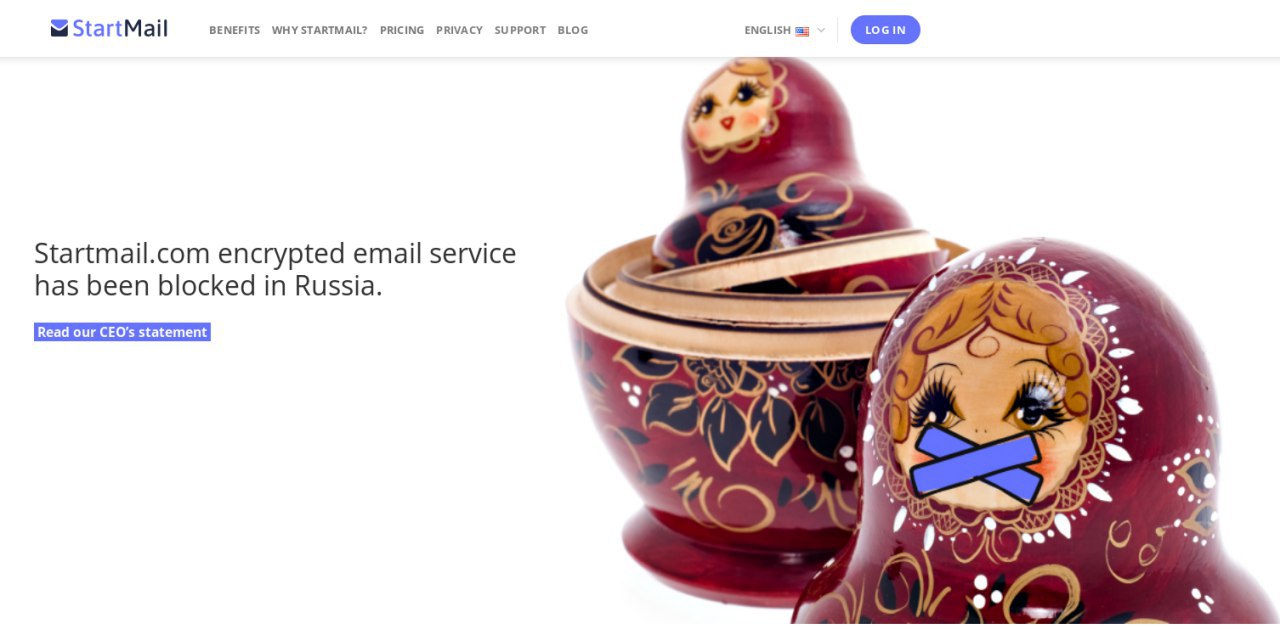The image size is (1280, 629).
Task: Click the "has been blocked in Russia." line
Action: (x=208, y=285)
